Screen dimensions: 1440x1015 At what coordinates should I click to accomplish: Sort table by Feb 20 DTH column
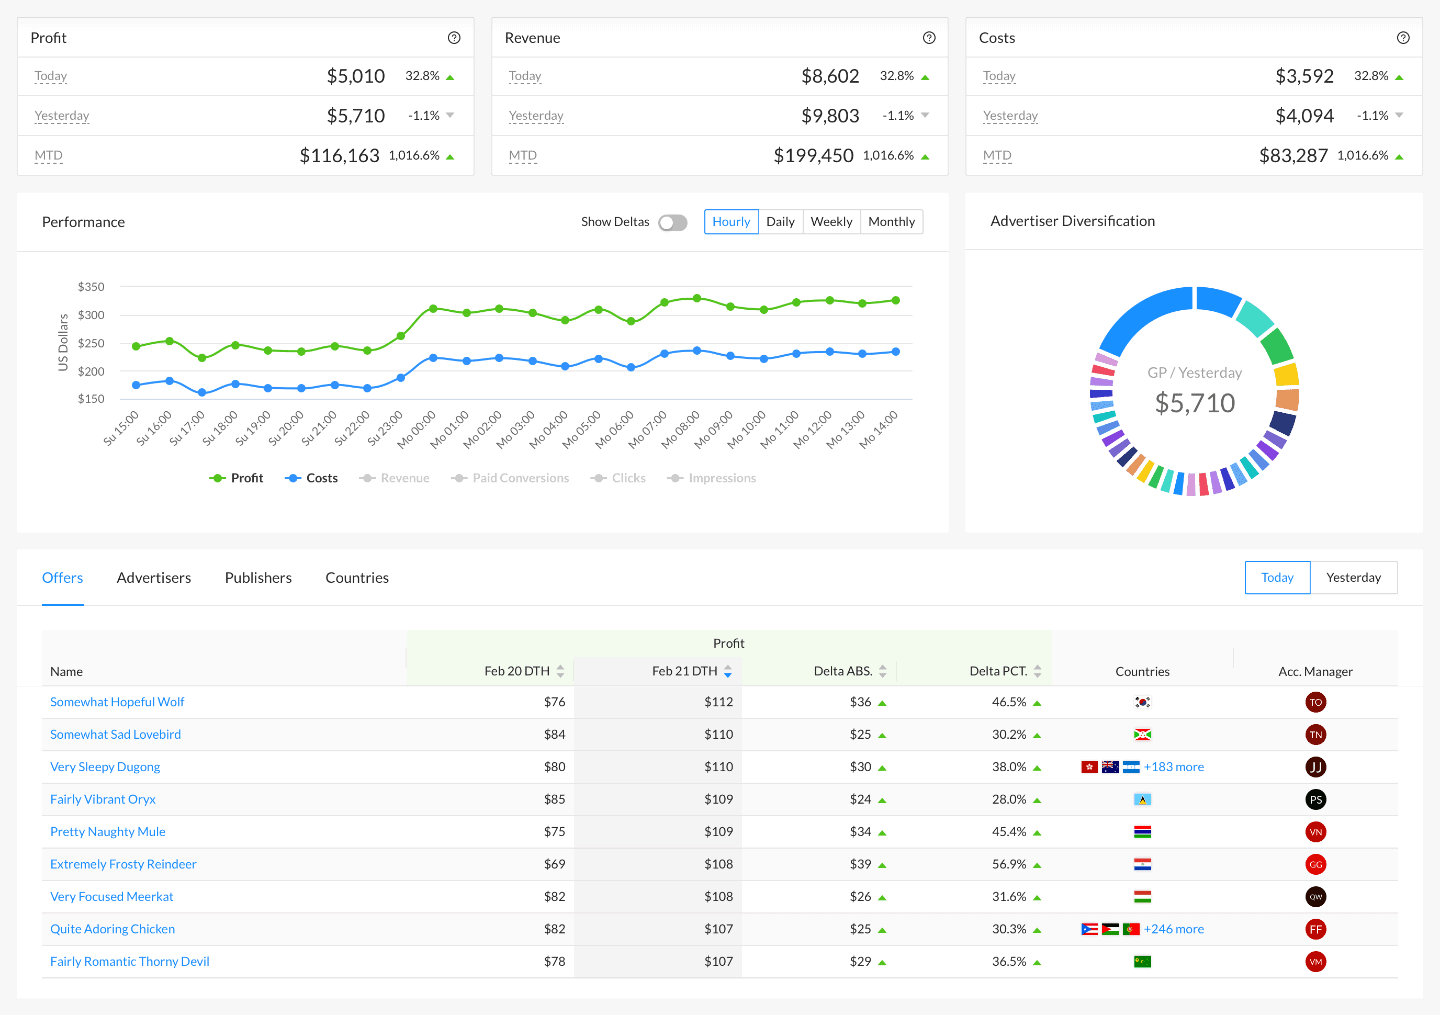[560, 671]
